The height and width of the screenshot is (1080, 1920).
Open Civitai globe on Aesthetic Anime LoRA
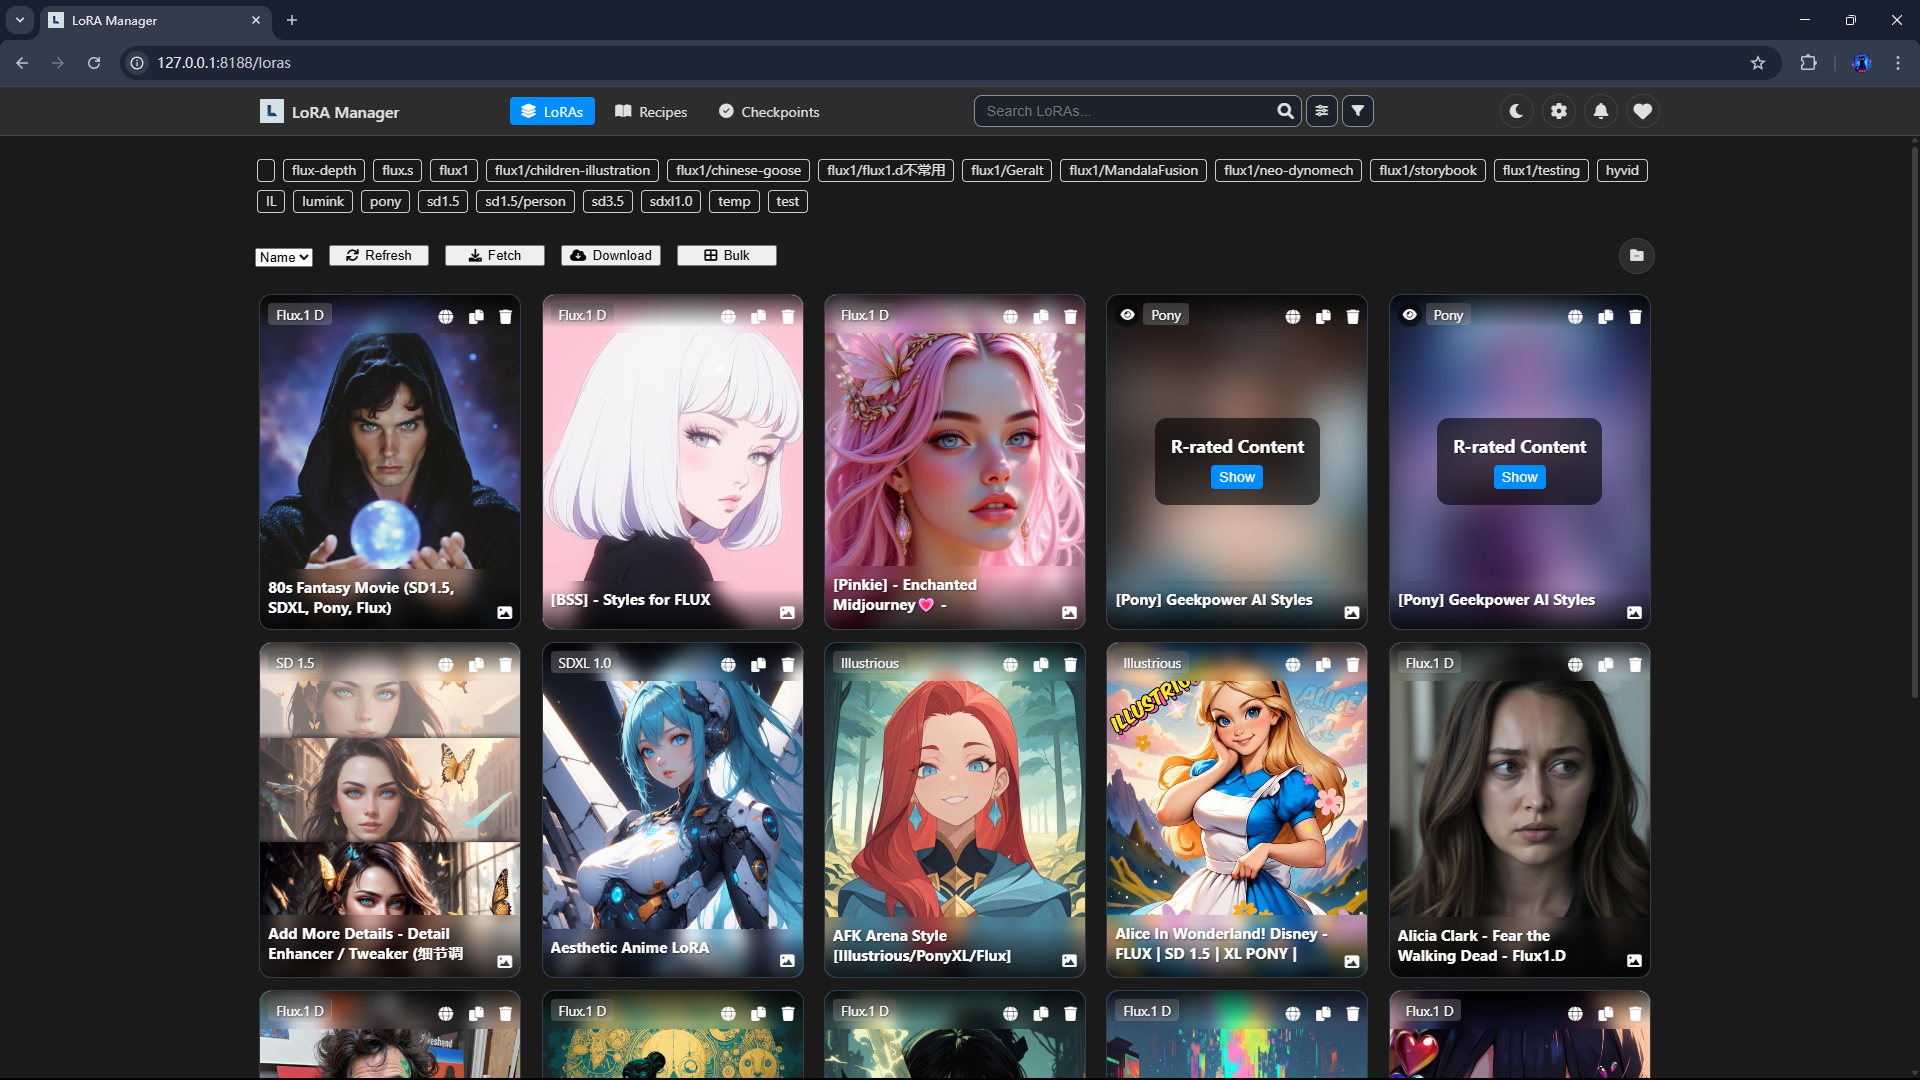click(728, 664)
